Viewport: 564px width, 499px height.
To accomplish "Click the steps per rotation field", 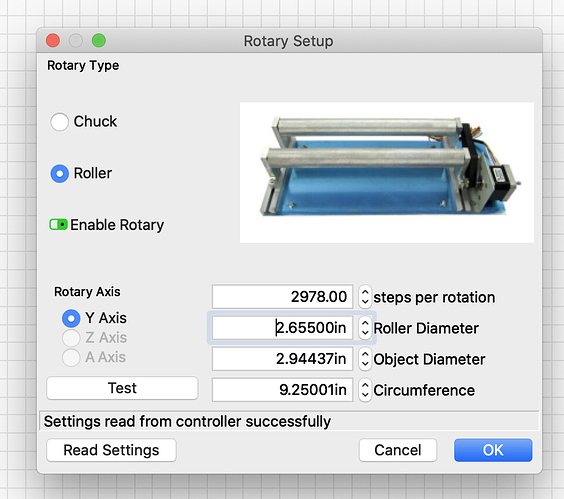I will [x=282, y=297].
